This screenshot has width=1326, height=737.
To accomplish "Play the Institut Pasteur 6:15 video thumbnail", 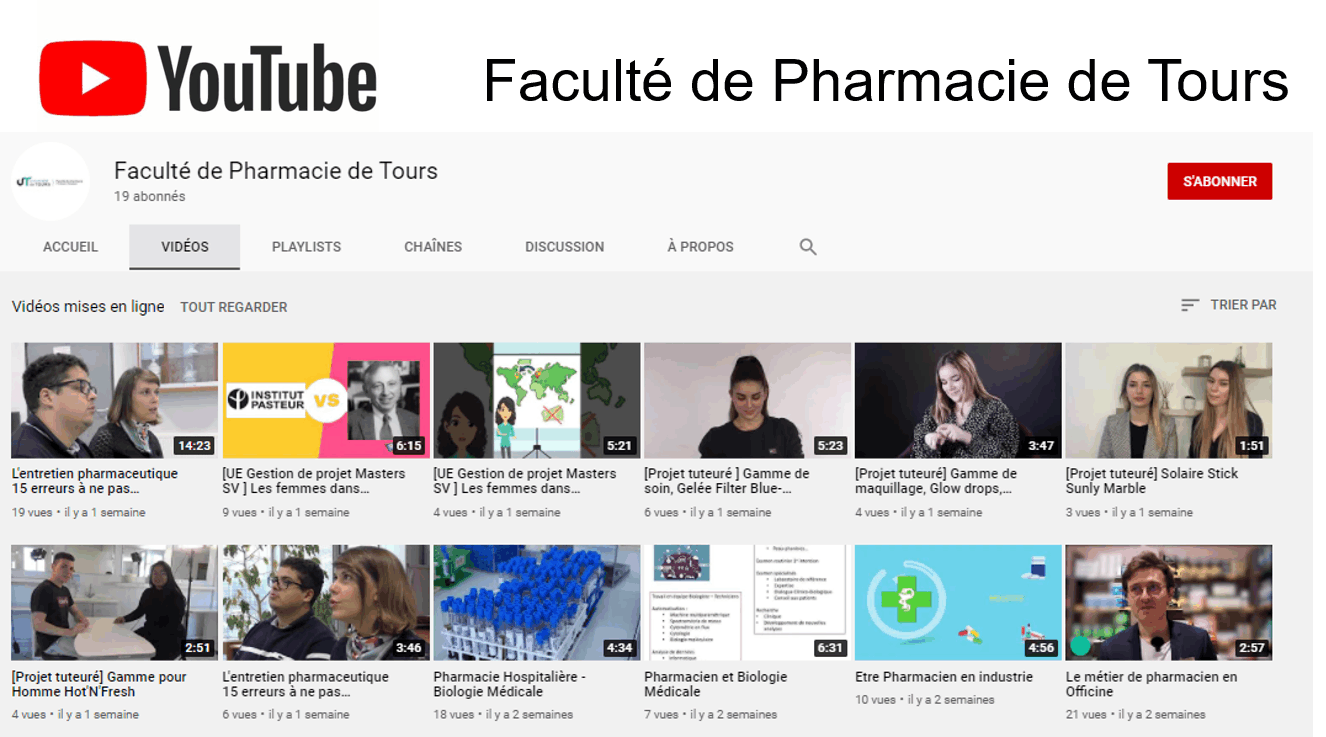I will tap(326, 400).
